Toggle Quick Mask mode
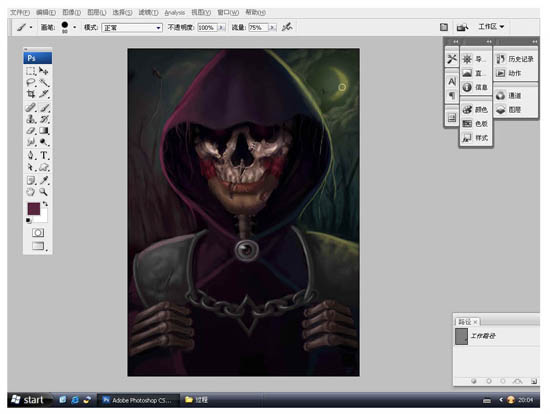This screenshot has width=550, height=414. (38, 233)
